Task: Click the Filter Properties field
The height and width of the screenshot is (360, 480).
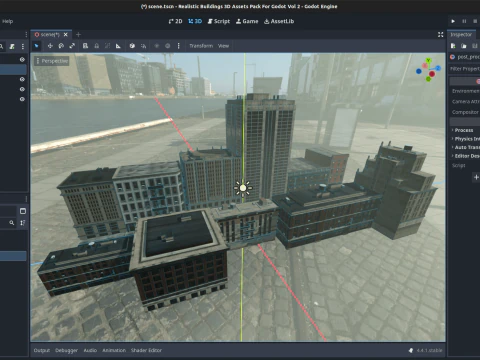Action: [464, 69]
